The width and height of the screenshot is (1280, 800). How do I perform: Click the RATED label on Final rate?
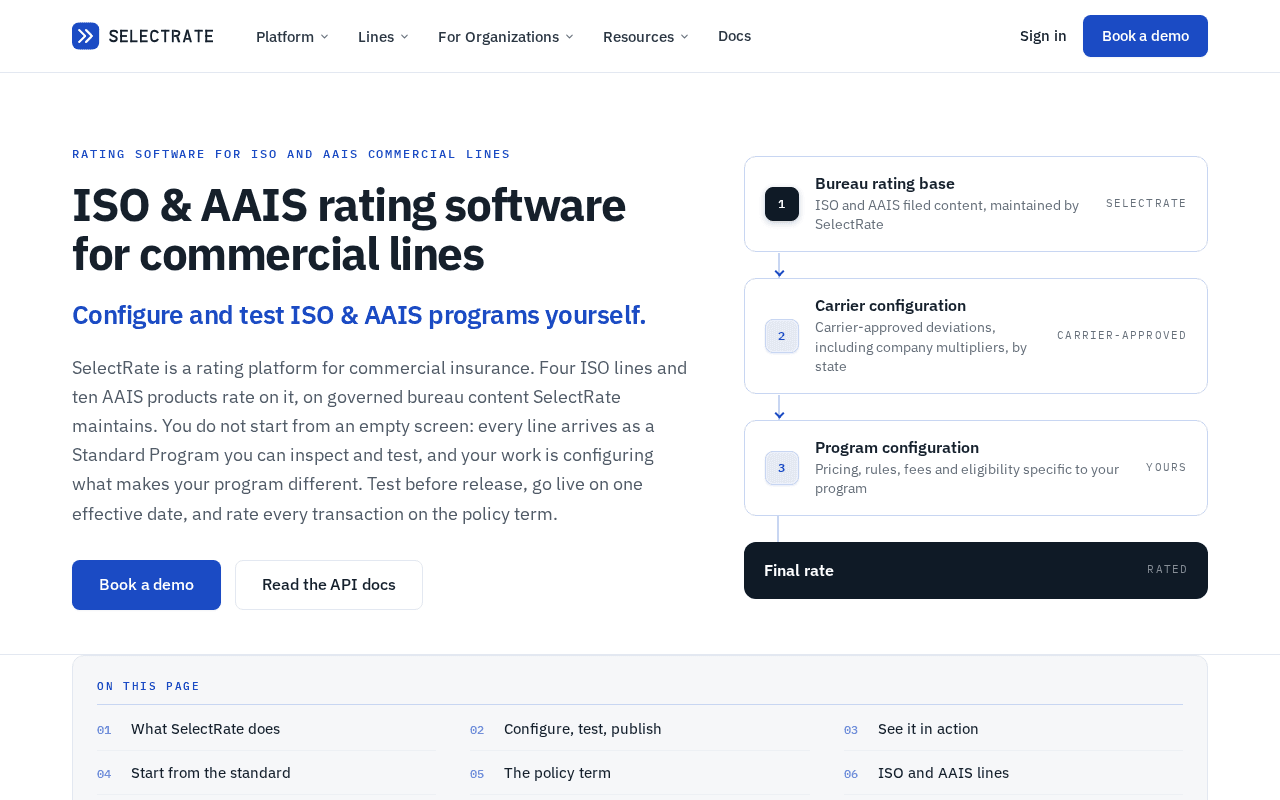(x=1167, y=570)
